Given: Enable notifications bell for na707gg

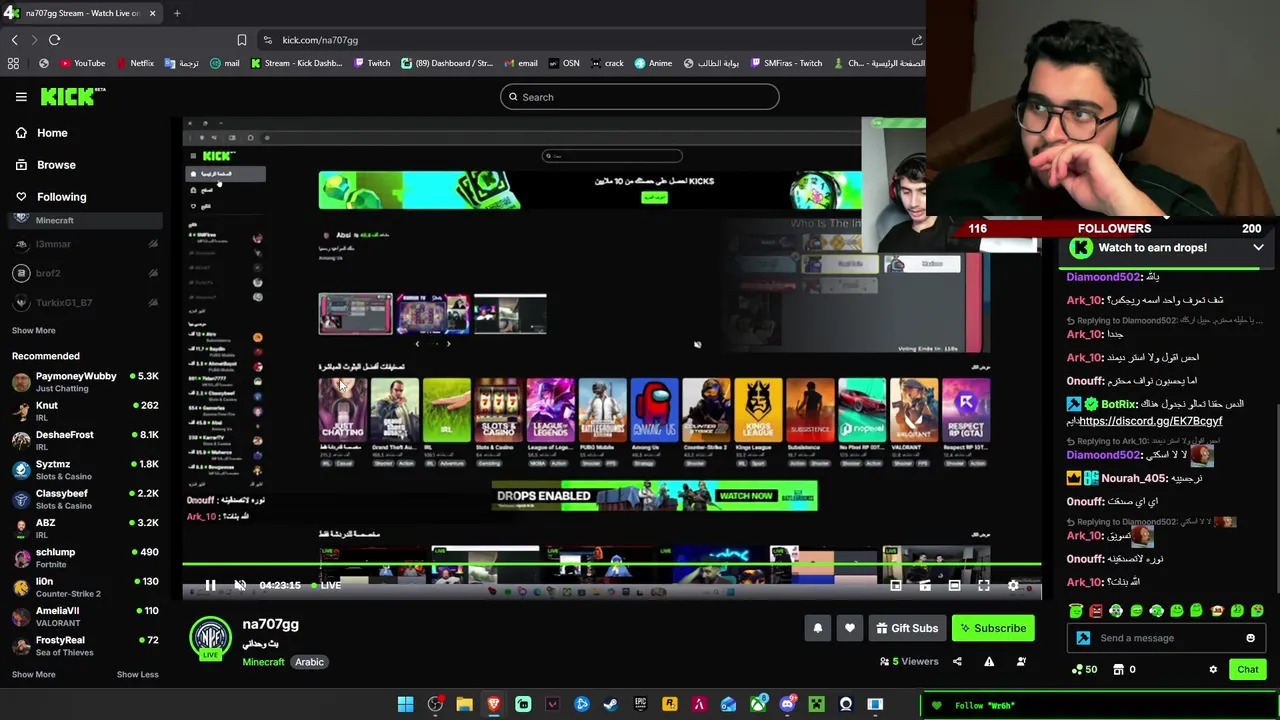Looking at the screenshot, I should pyautogui.click(x=817, y=628).
